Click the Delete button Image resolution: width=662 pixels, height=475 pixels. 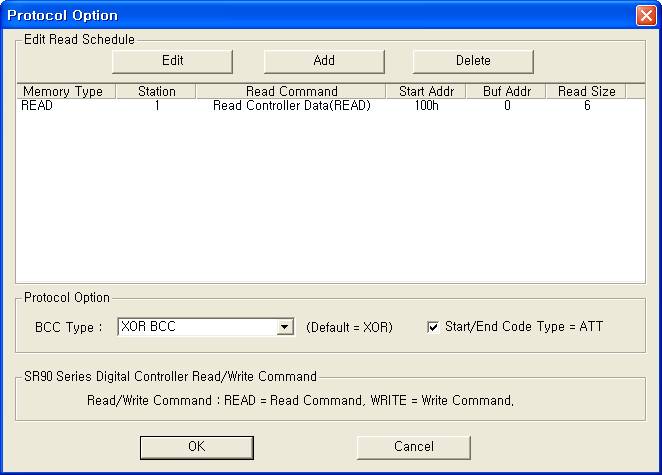click(473, 60)
